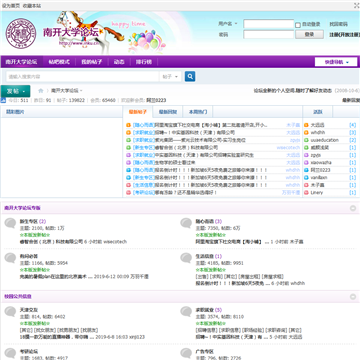The height and width of the screenshot is (360, 360).
Task: Click the [4] count beside 大迅迅
Action: pyautogui.click(x=352, y=125)
